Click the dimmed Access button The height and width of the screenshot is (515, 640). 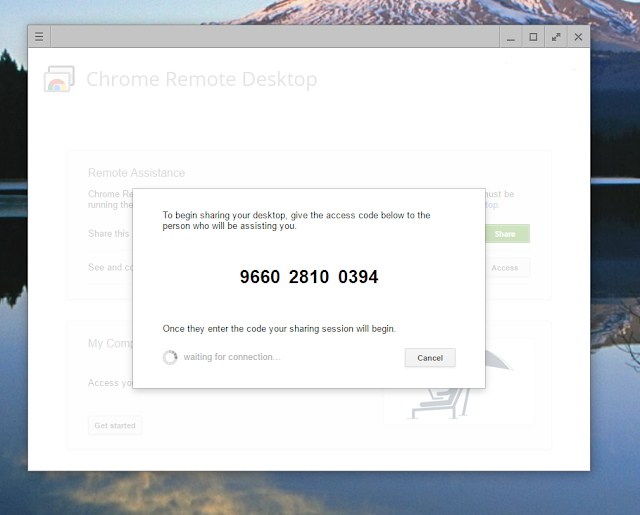pos(507,268)
